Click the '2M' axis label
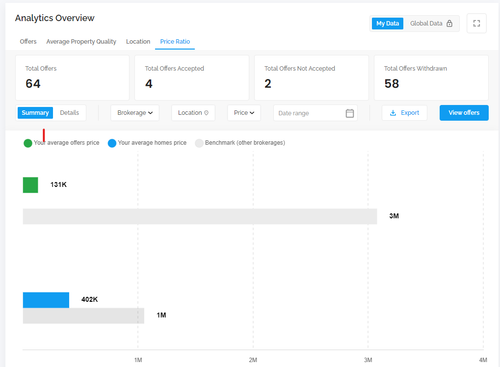This screenshot has width=500, height=367. (x=253, y=360)
